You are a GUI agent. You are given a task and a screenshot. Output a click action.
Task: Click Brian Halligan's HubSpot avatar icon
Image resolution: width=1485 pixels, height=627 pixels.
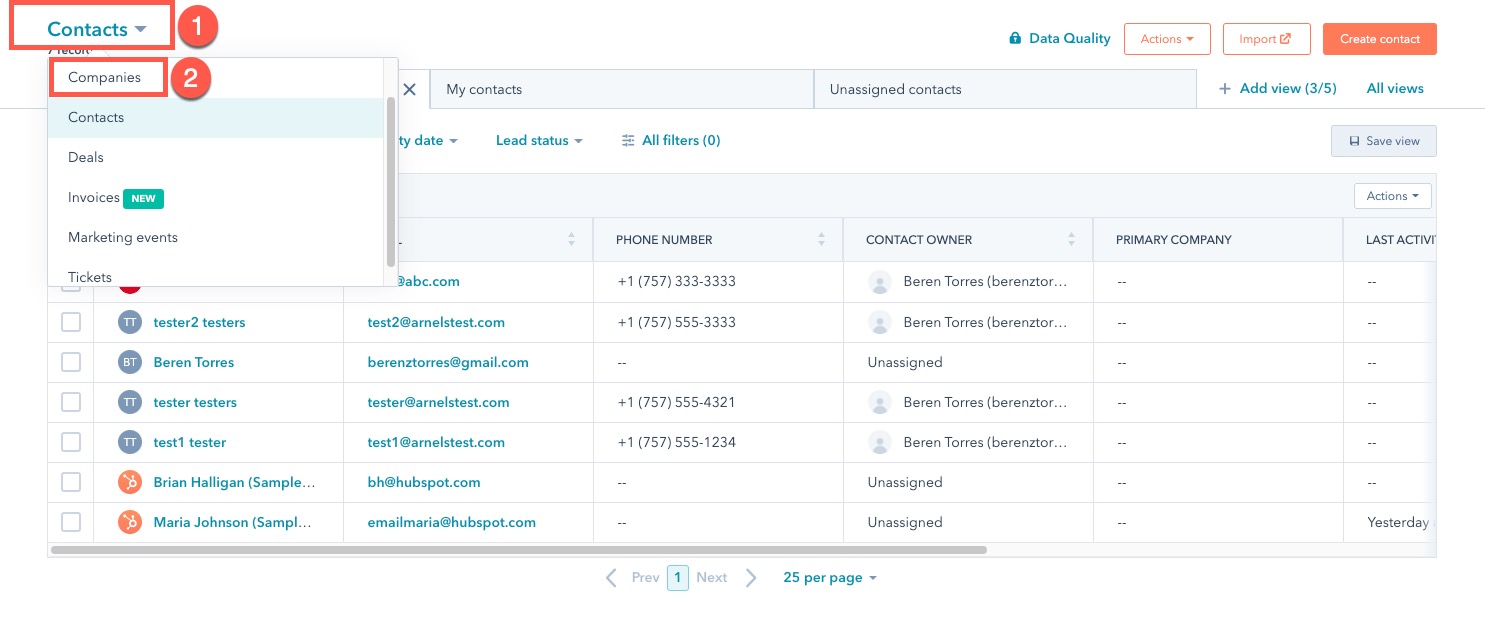(130, 482)
